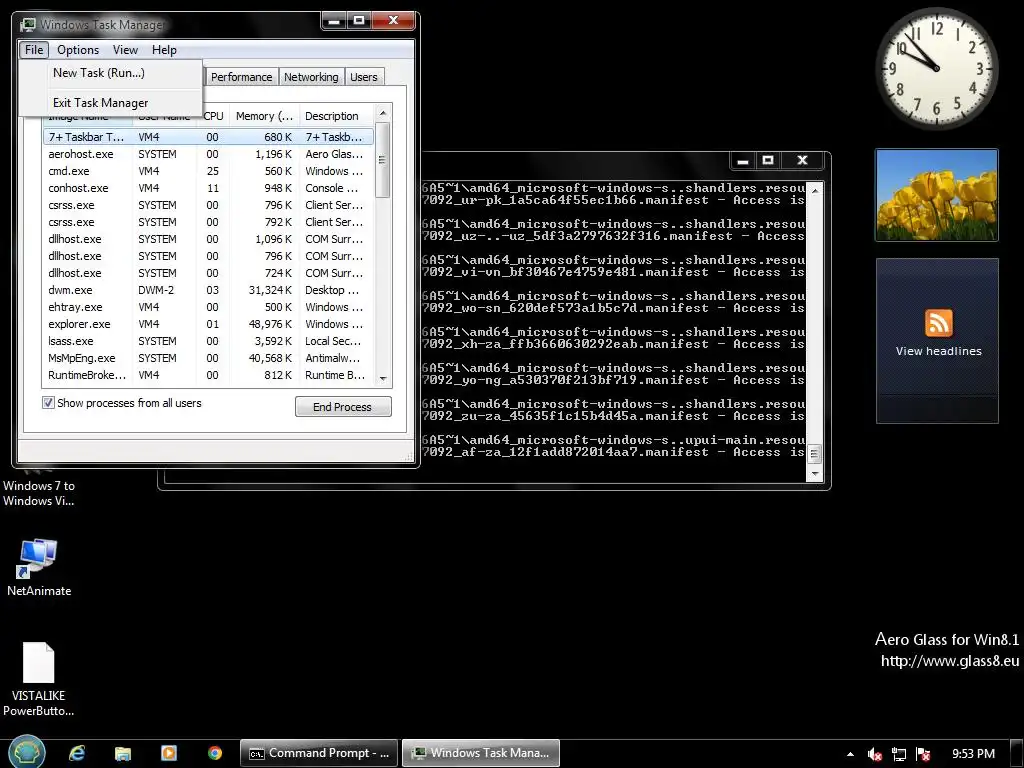1024x768 pixels.
Task: Click the analog clock gadget
Action: point(936,68)
